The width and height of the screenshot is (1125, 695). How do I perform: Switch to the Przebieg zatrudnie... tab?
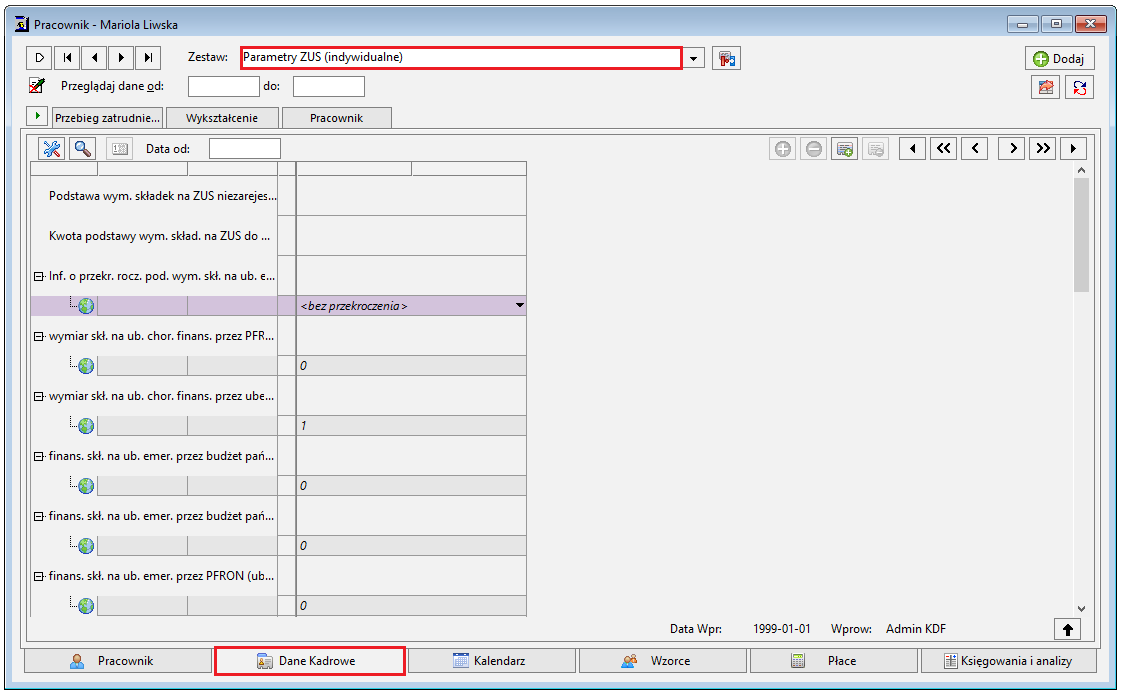[108, 118]
